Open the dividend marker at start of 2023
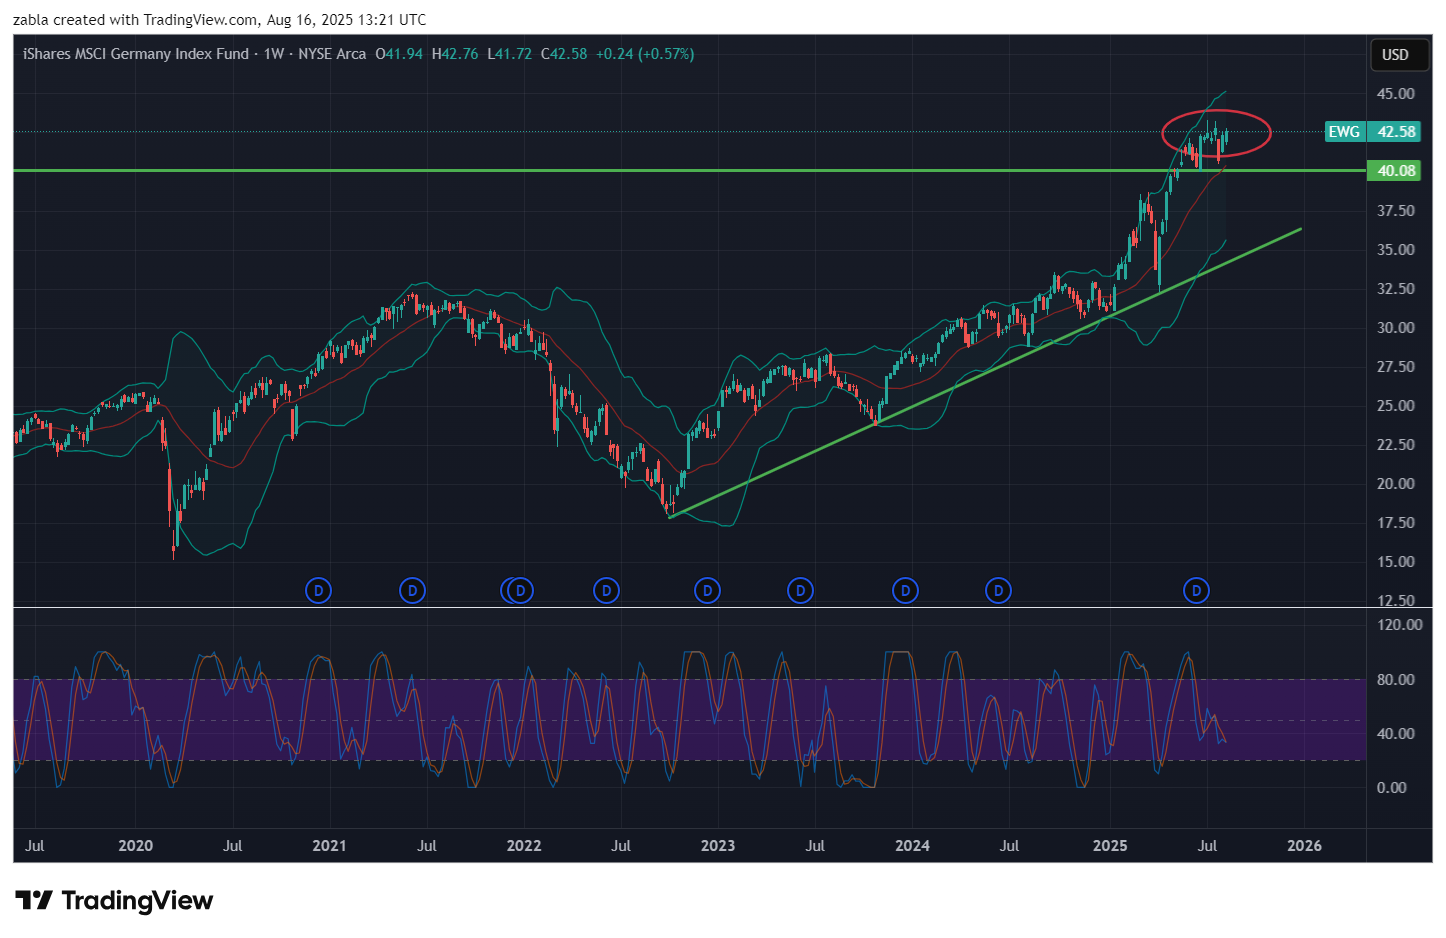The width and height of the screenshot is (1446, 938). 707,591
